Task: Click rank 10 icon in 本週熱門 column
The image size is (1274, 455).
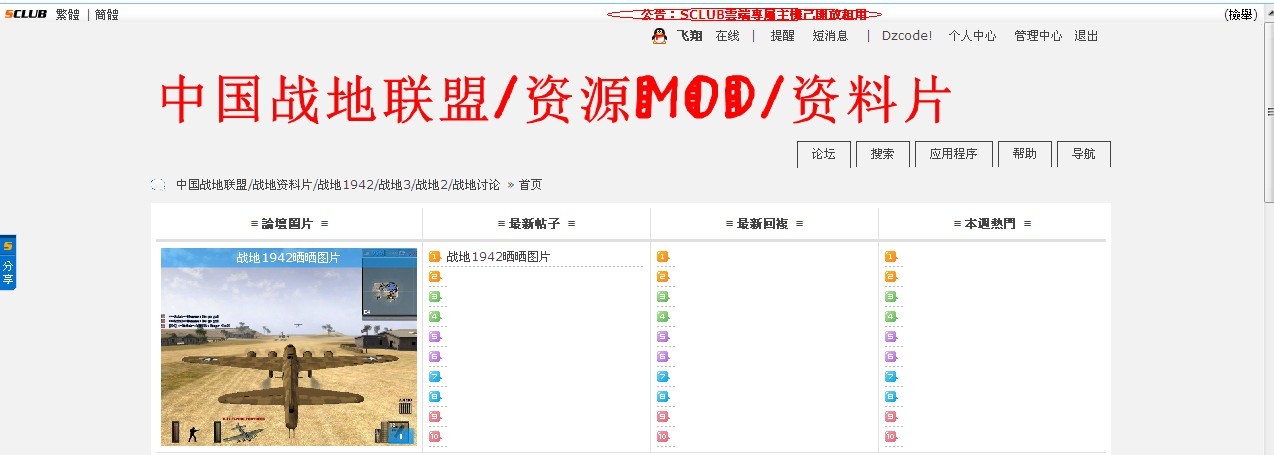Action: tap(891, 437)
